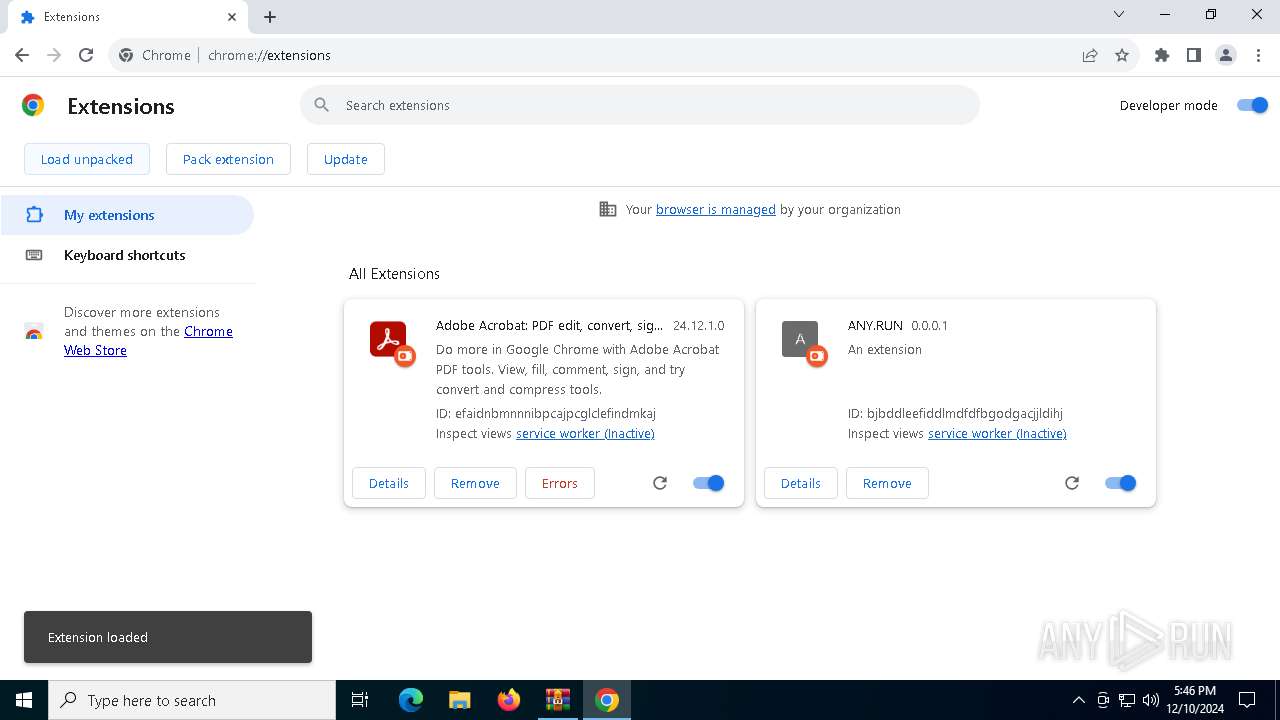Open WinRAR from taskbar
Viewport: 1280px width, 720px height.
tap(557, 700)
